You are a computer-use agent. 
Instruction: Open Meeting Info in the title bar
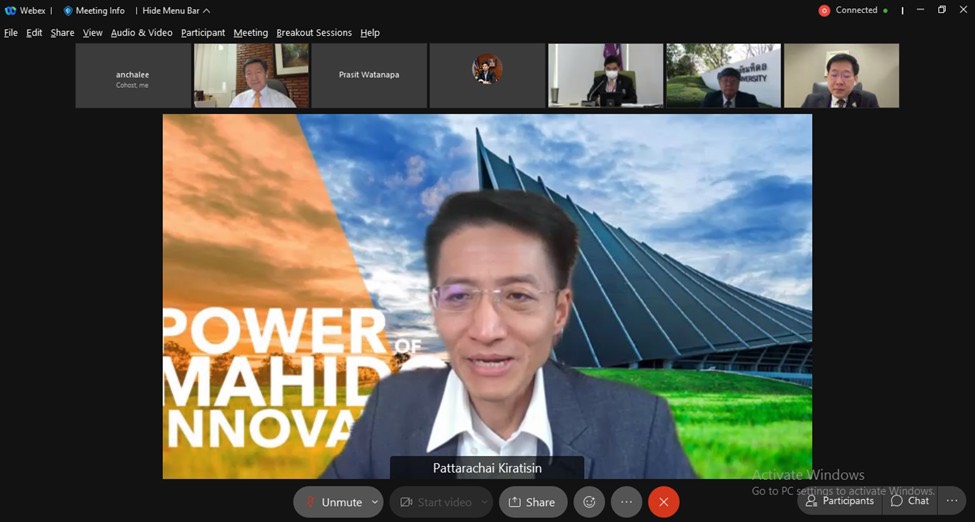(95, 11)
